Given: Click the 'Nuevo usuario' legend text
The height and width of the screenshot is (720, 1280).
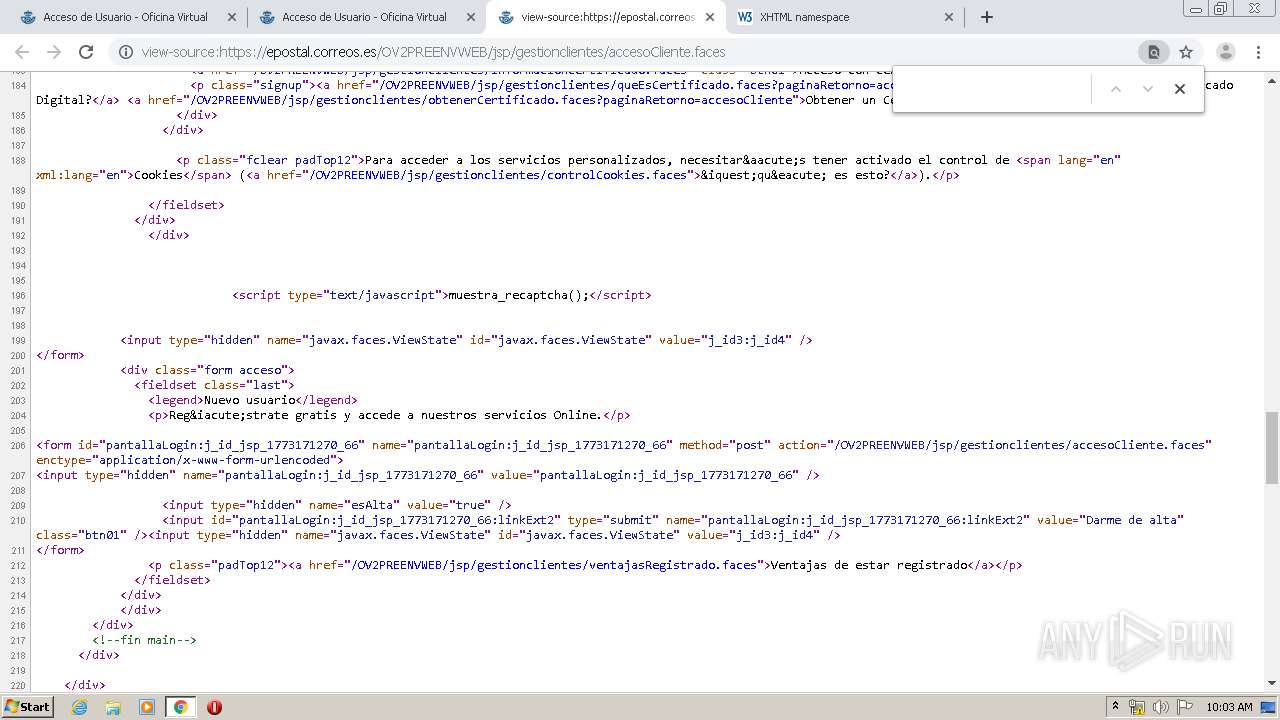Looking at the screenshot, I should pyautogui.click(x=250, y=400).
